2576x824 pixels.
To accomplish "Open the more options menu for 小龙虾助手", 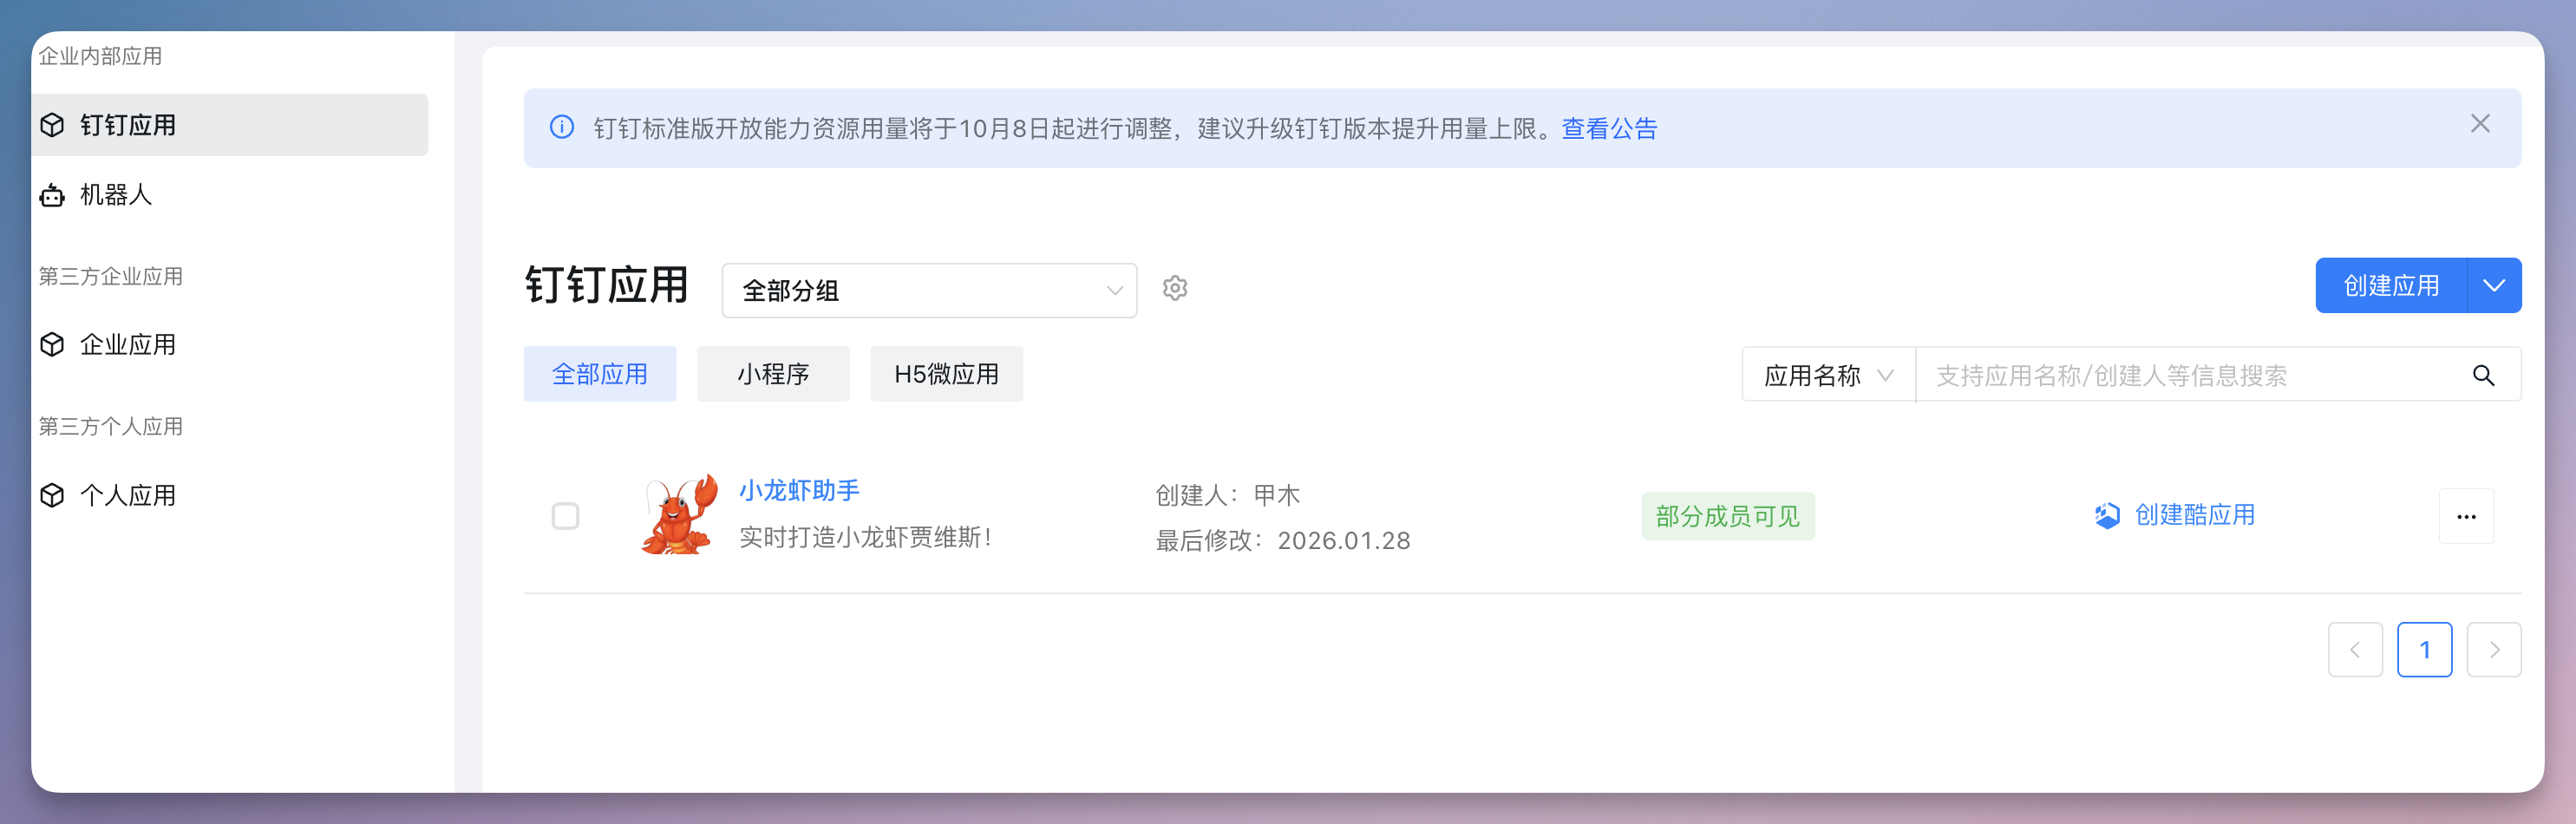I will (2466, 516).
